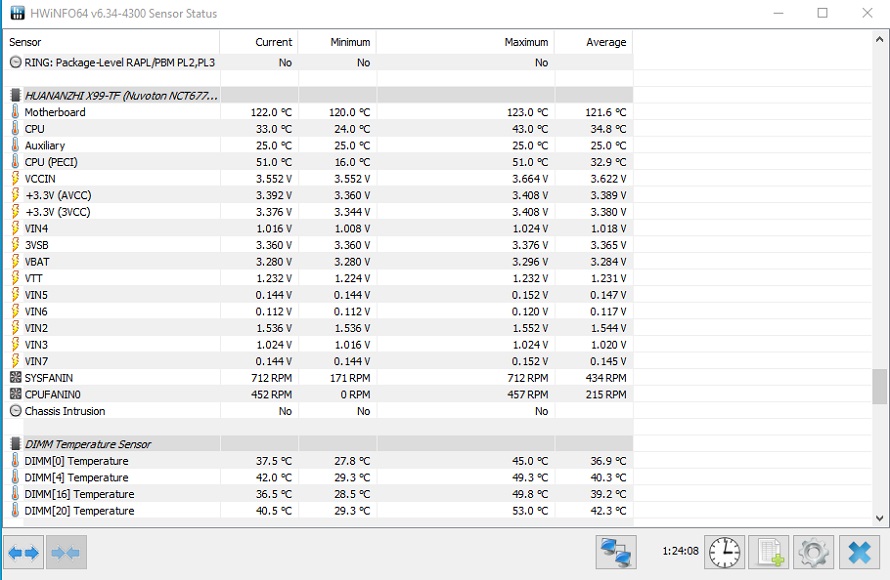The image size is (890, 580).
Task: Select the VIN6 voltage row
Action: pos(318,311)
